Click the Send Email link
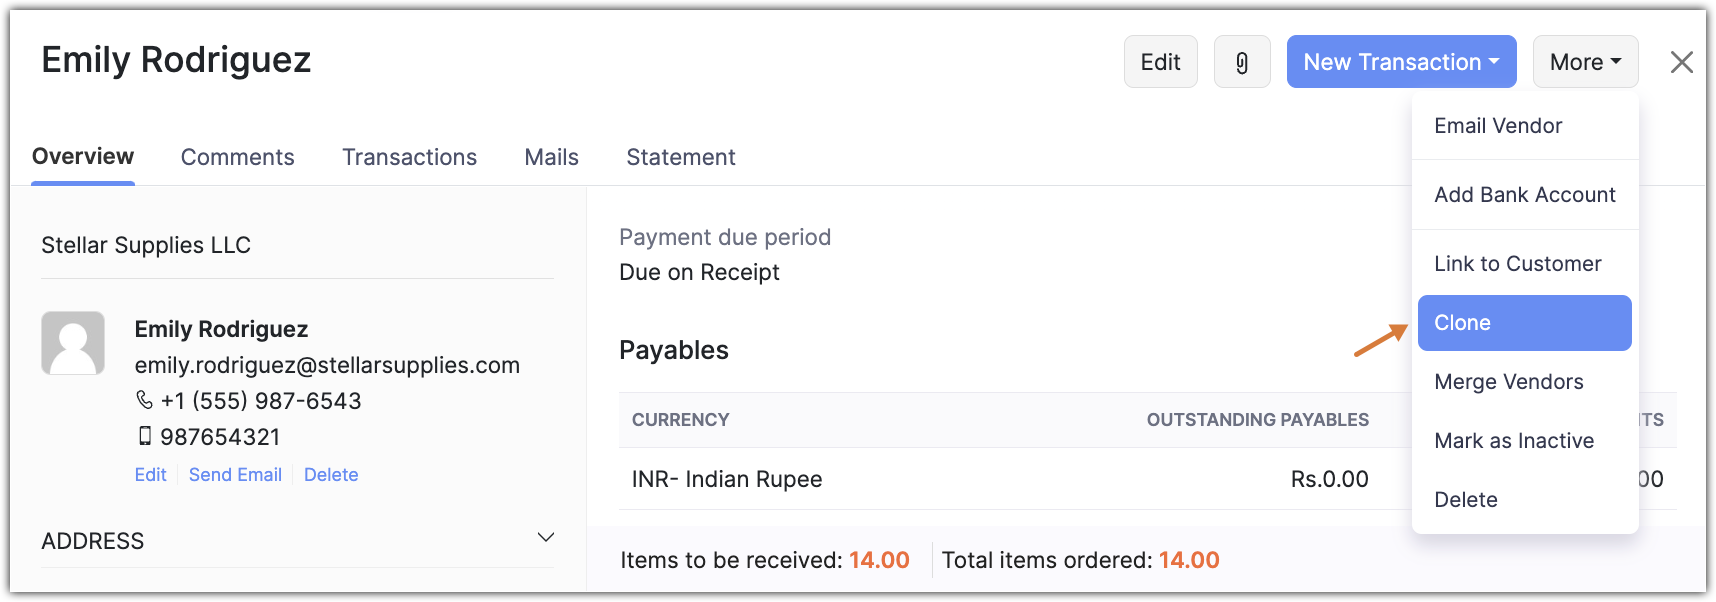This screenshot has width=1716, height=602. [235, 475]
